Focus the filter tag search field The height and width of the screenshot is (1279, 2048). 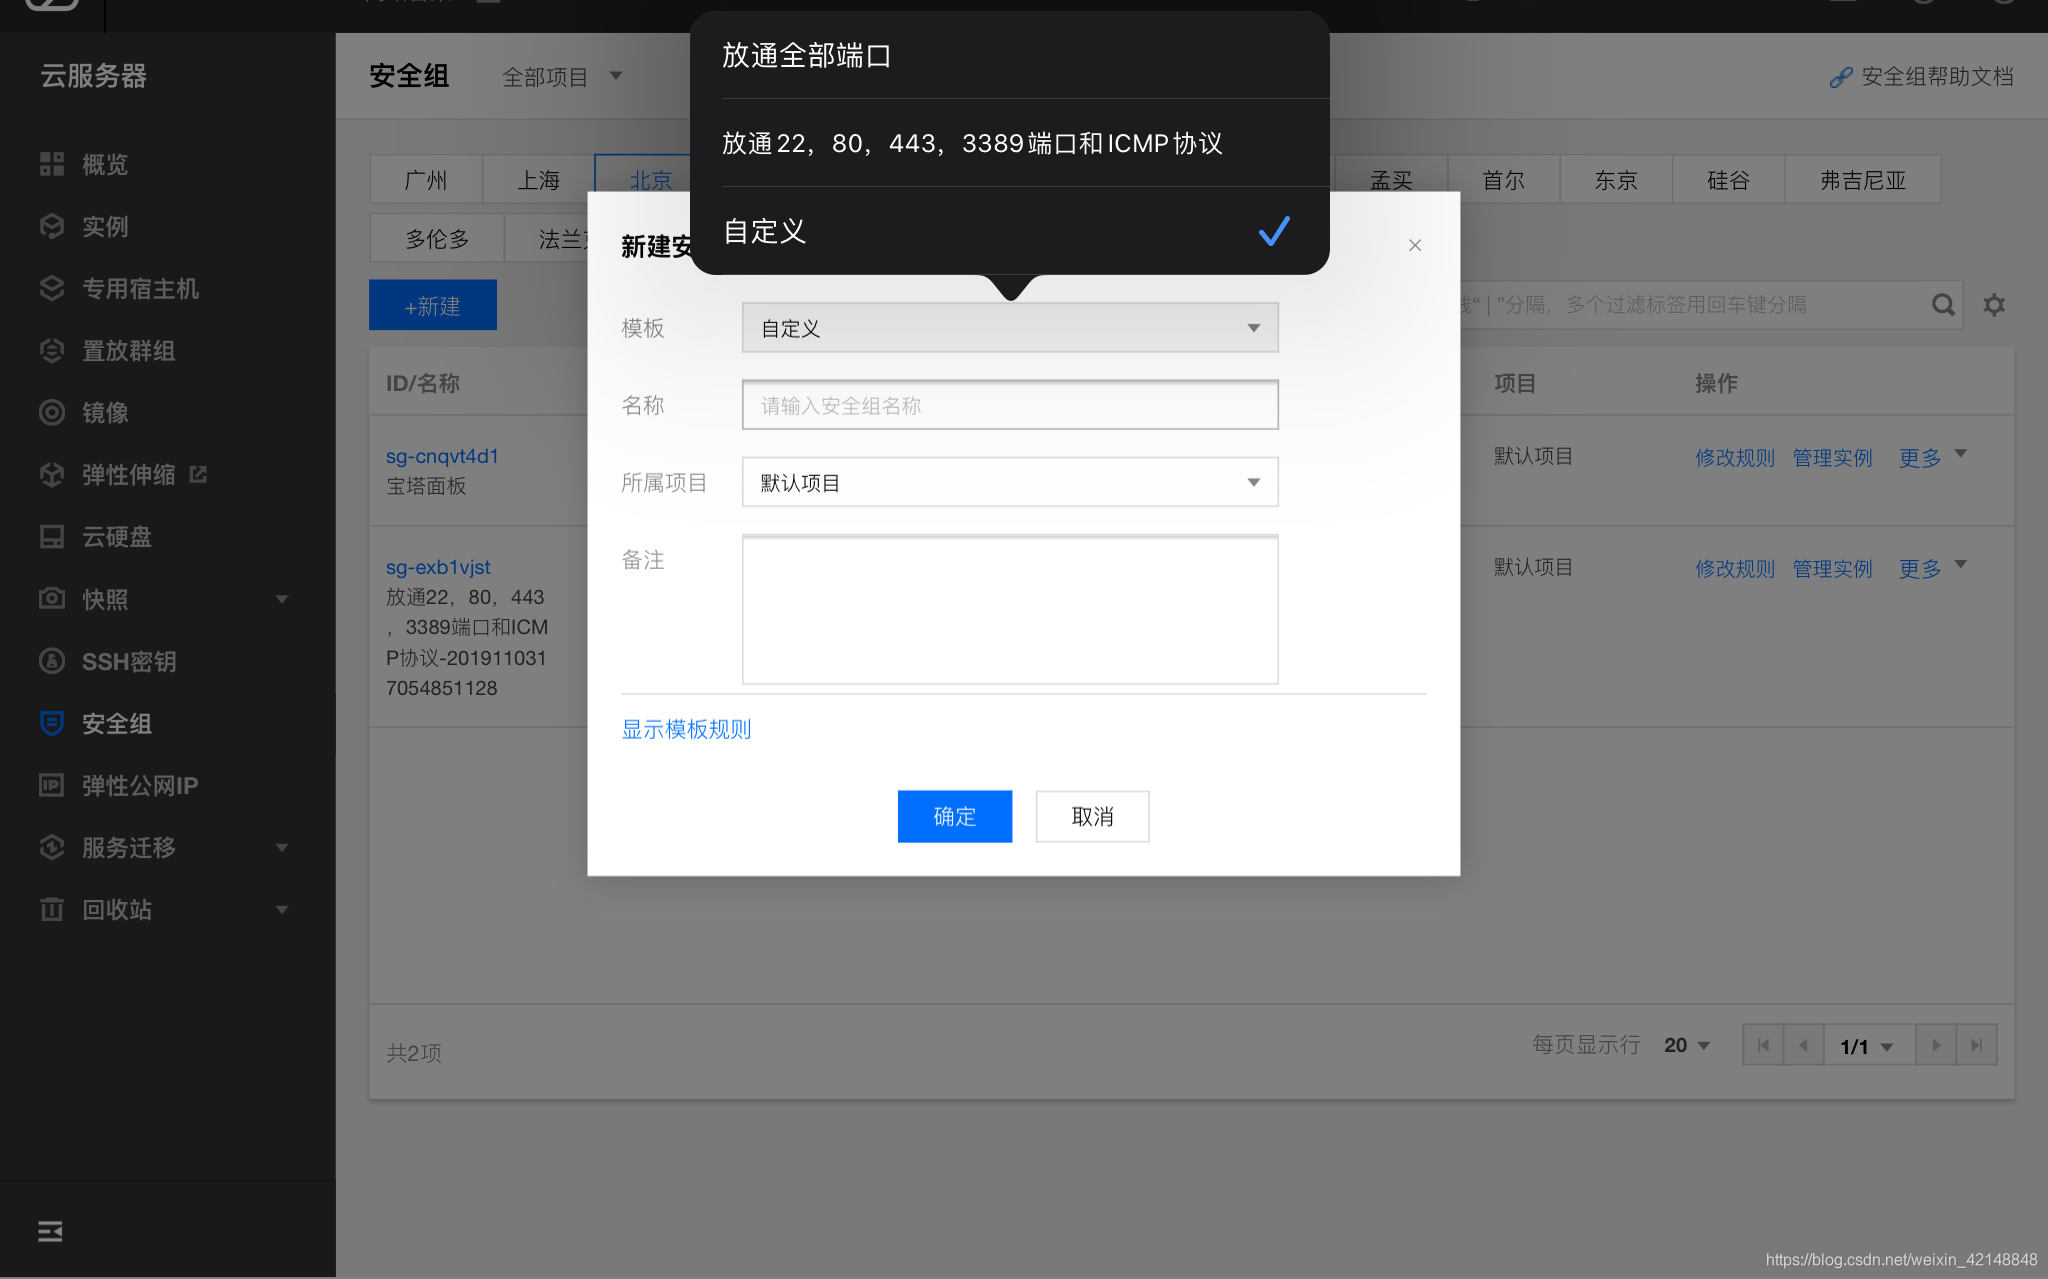[x=1690, y=305]
